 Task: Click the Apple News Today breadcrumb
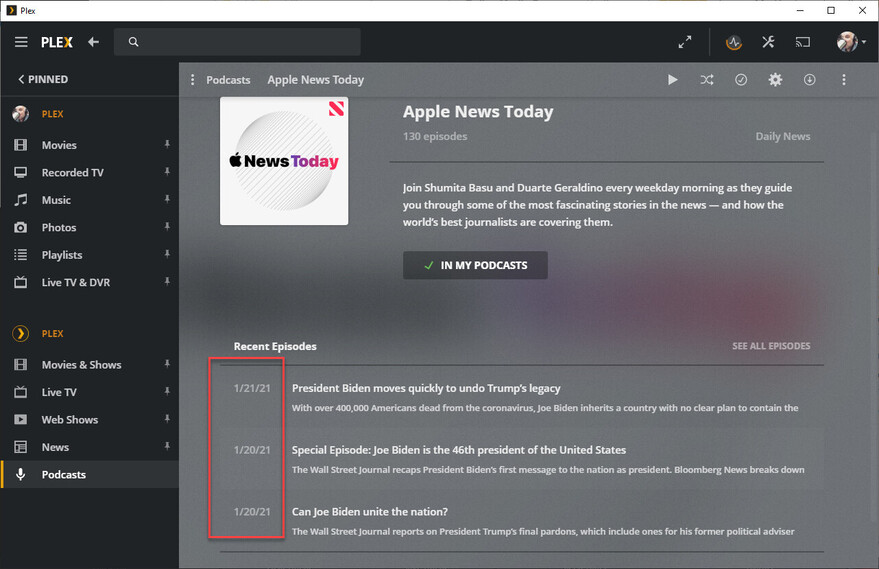(x=316, y=80)
